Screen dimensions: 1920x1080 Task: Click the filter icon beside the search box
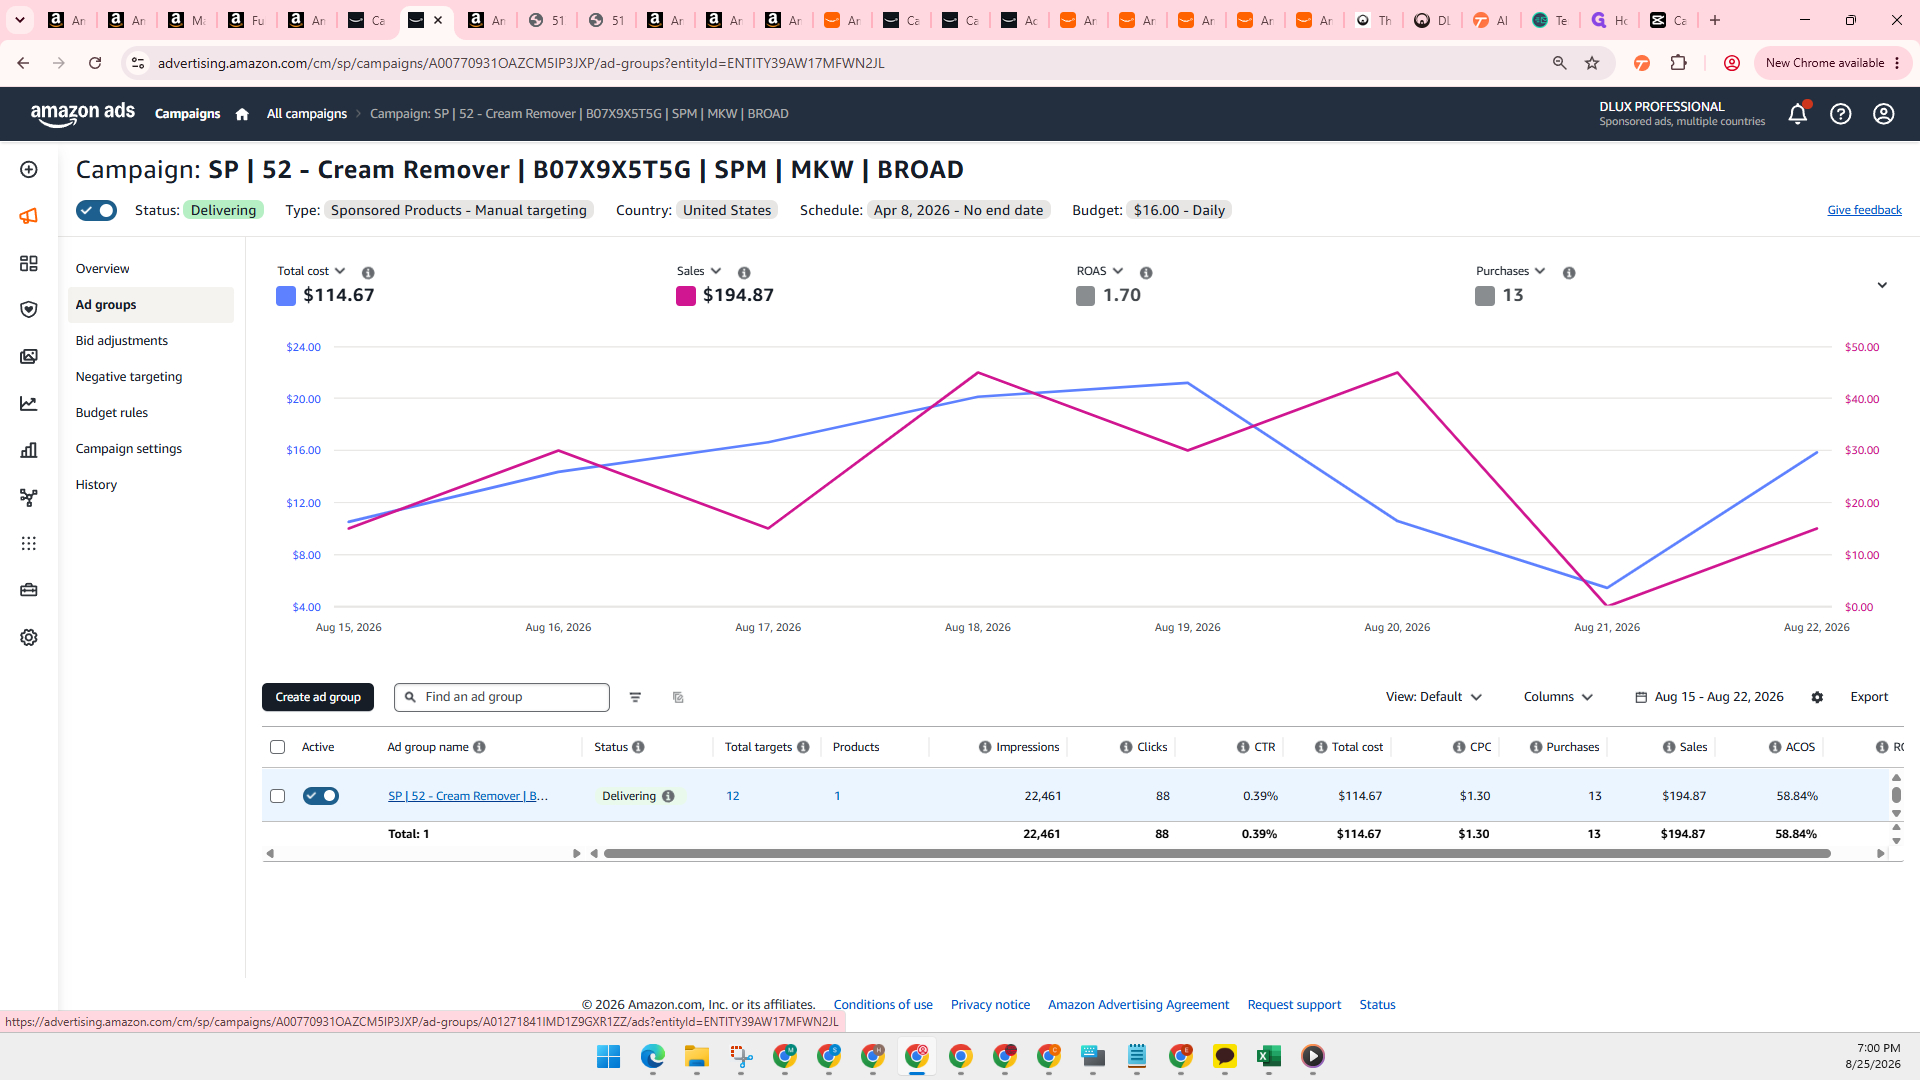pyautogui.click(x=635, y=697)
